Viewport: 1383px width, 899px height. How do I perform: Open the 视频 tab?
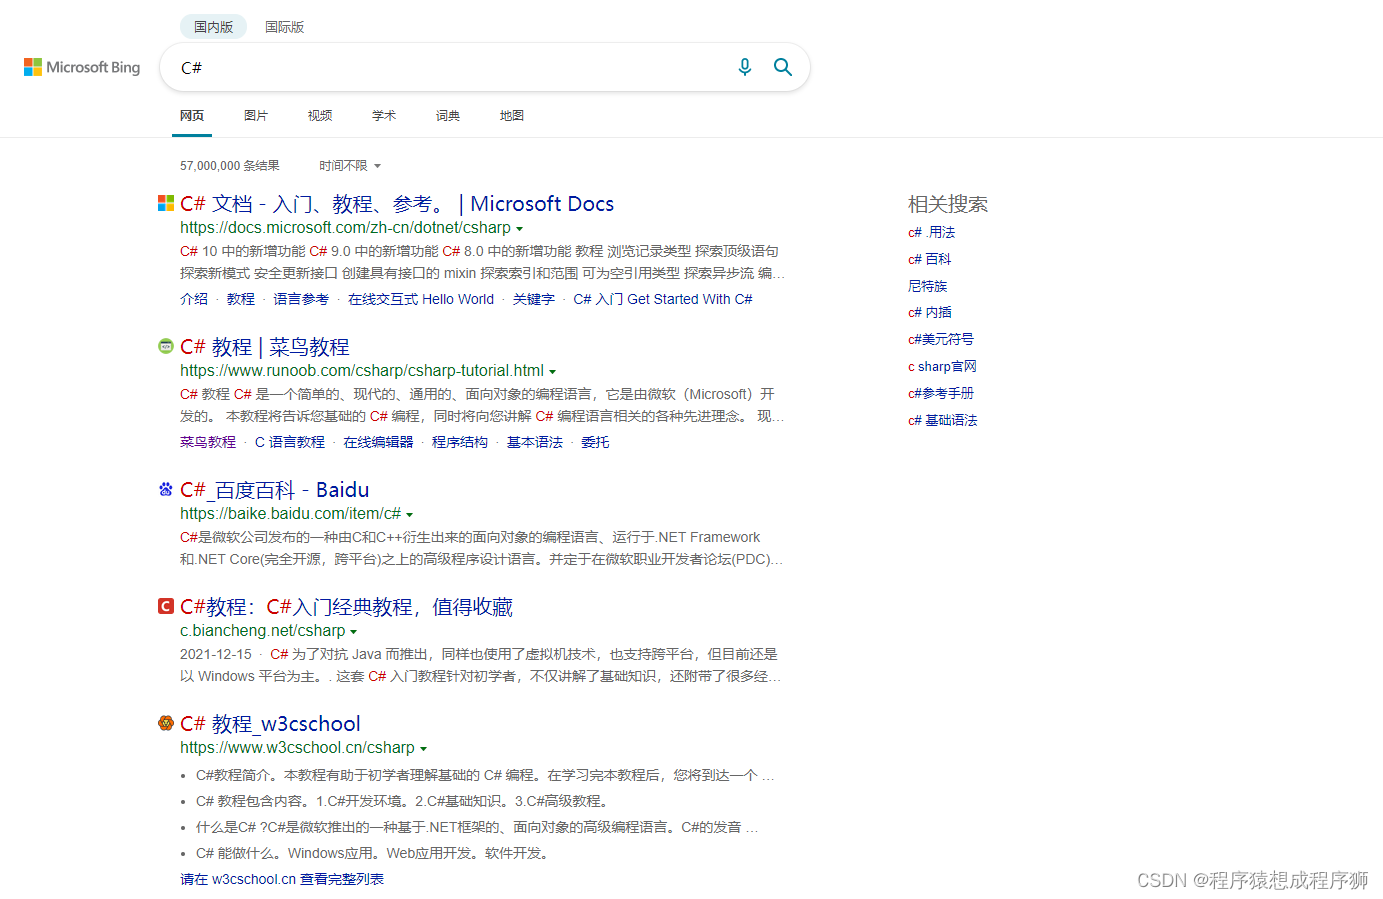pos(320,116)
